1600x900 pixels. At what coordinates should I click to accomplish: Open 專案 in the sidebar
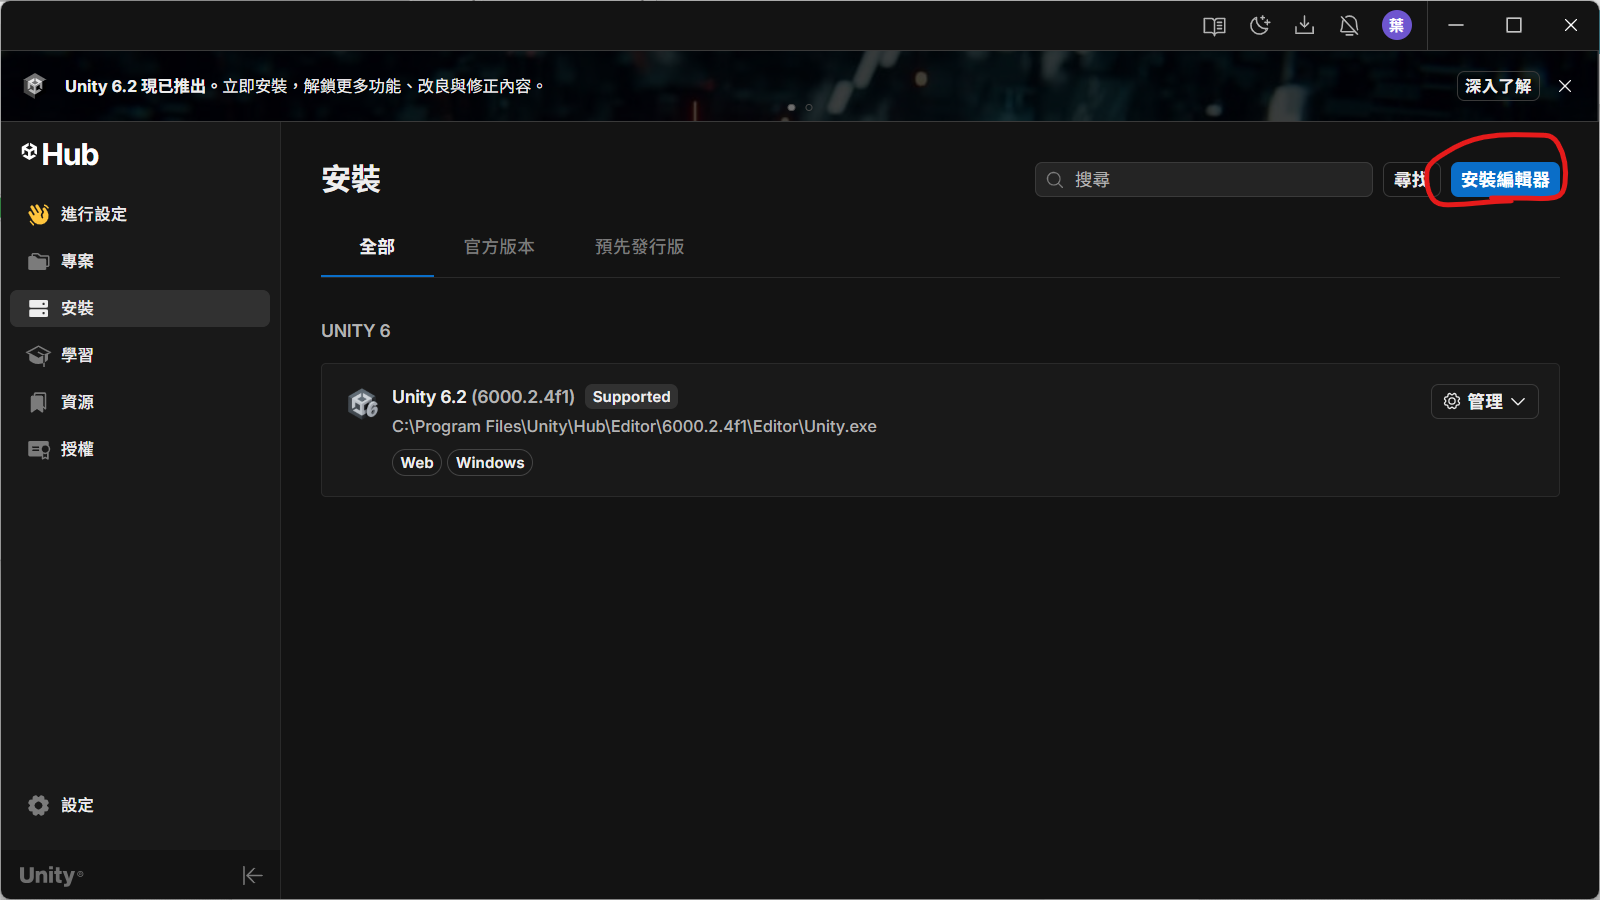point(140,261)
